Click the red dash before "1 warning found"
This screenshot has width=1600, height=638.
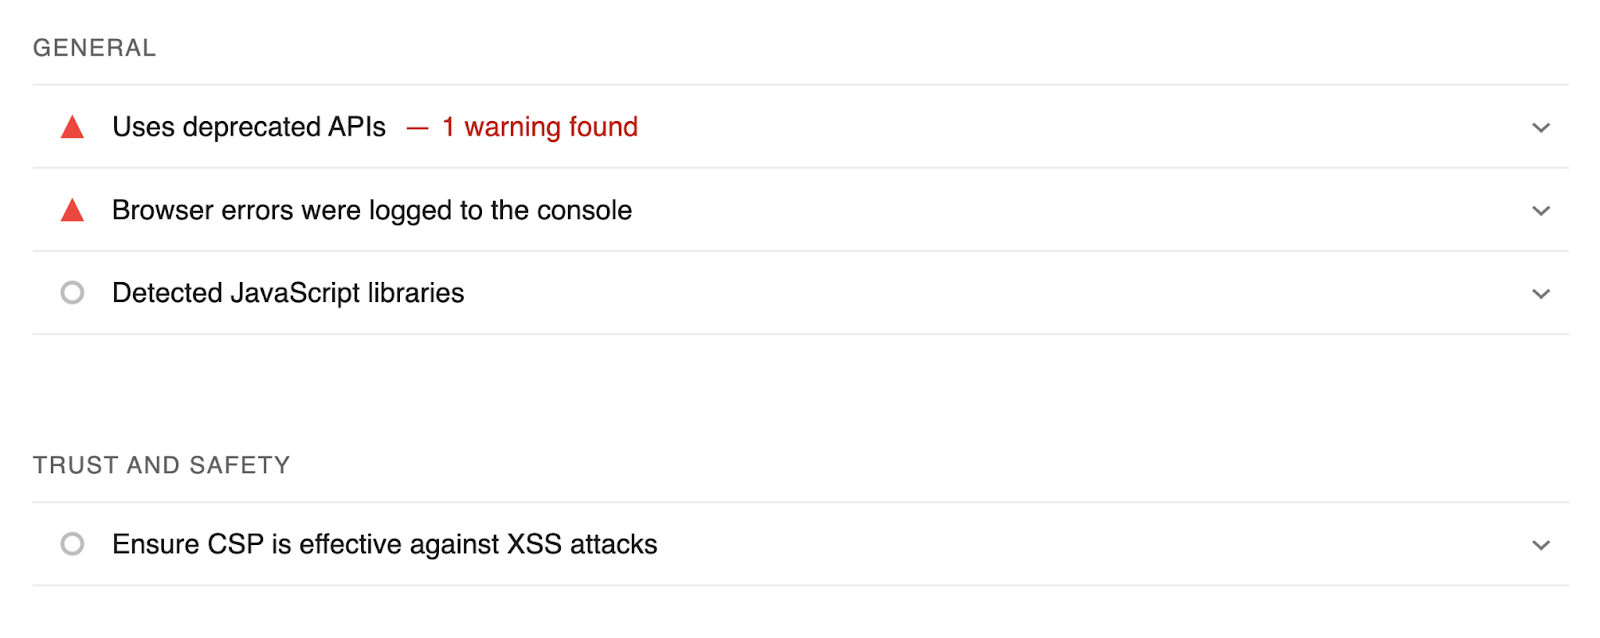click(x=417, y=128)
